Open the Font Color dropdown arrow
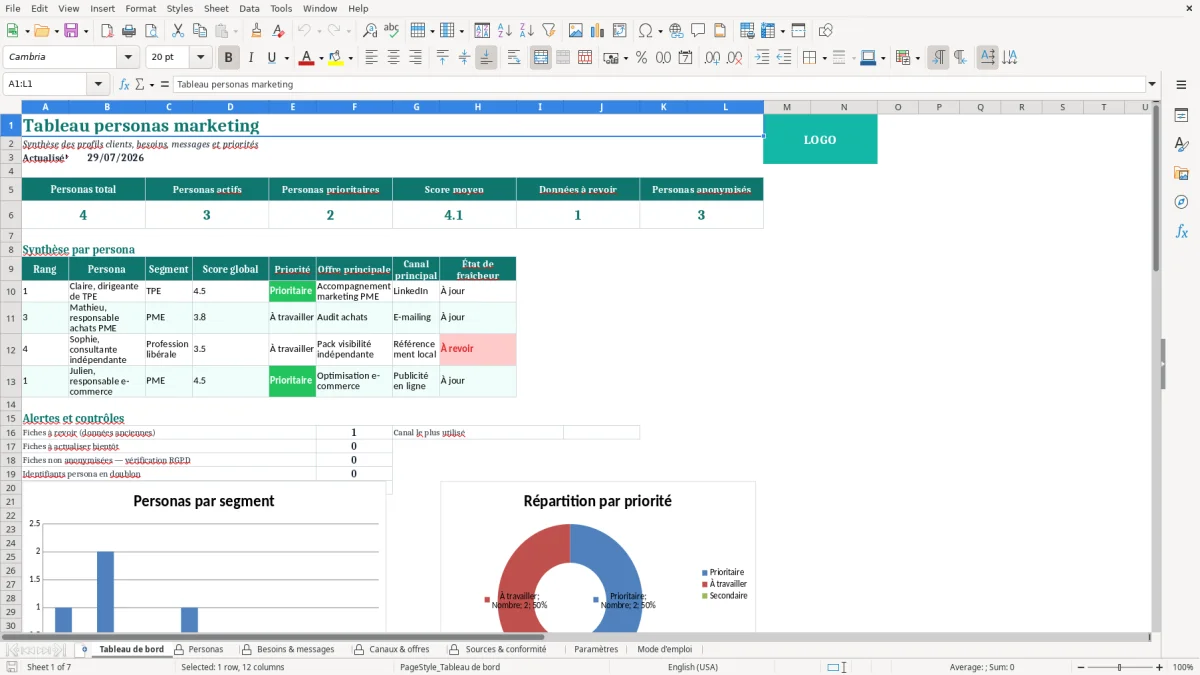 click(x=320, y=57)
